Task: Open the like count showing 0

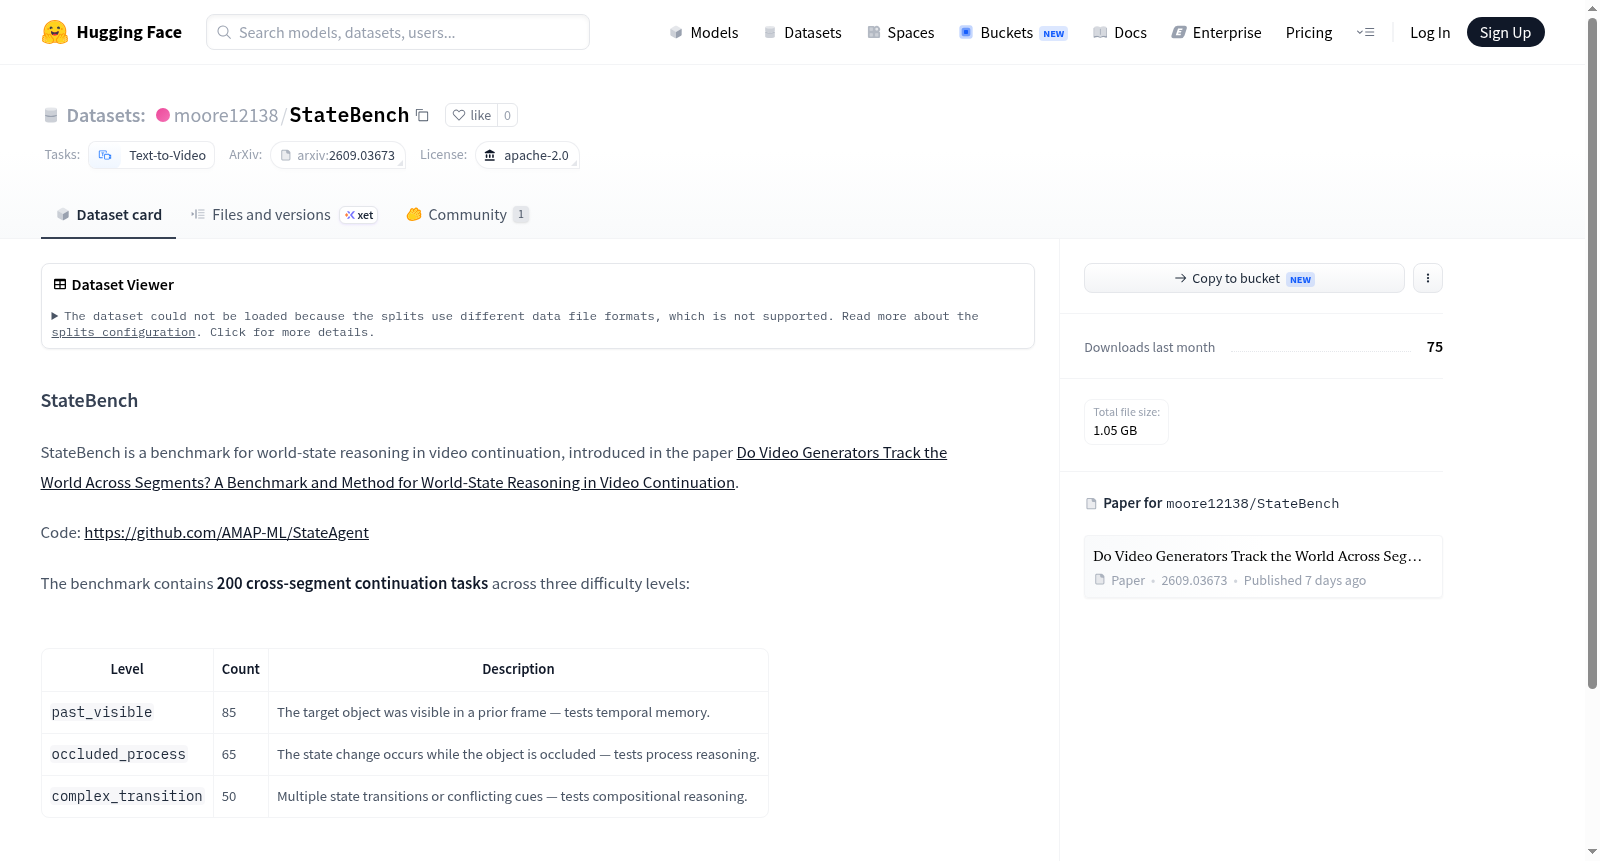Action: pos(507,115)
